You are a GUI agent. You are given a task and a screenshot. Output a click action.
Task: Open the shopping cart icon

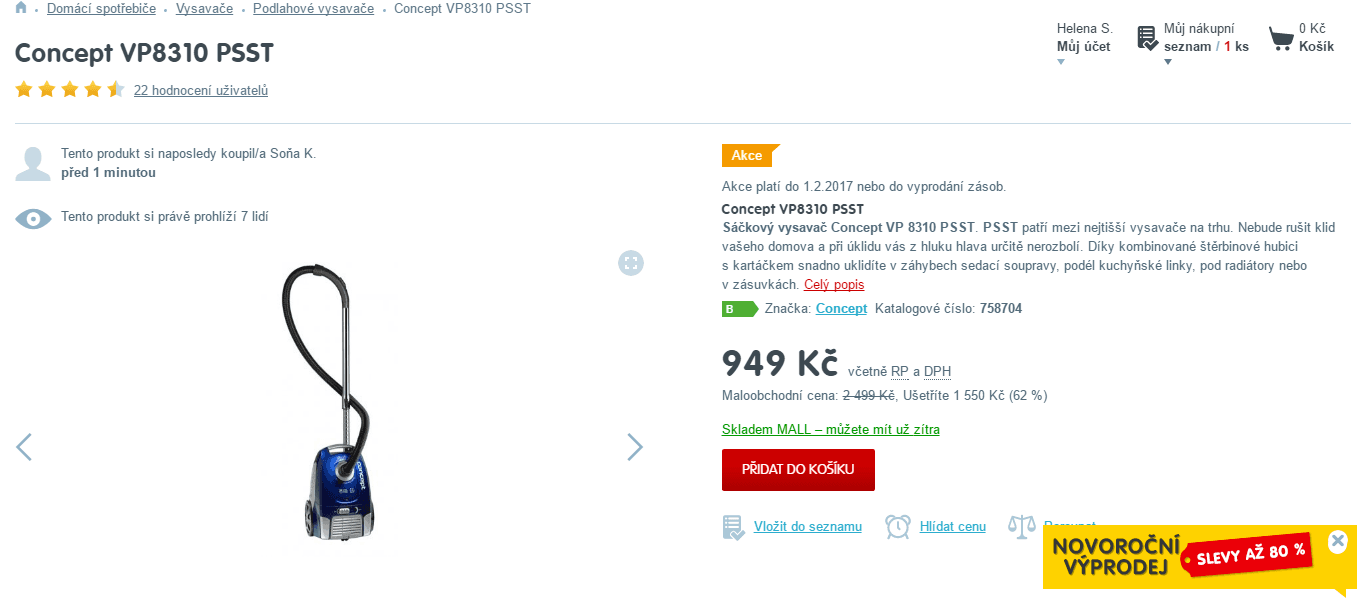tap(1281, 39)
